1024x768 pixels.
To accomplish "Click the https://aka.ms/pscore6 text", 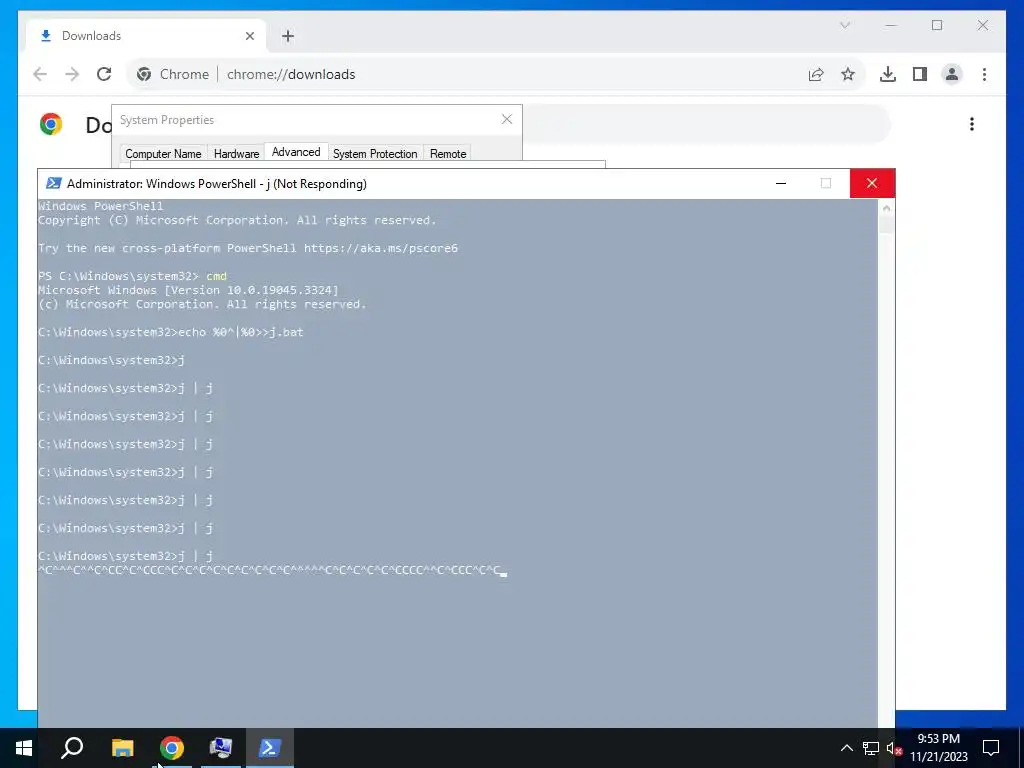I will click(381, 248).
